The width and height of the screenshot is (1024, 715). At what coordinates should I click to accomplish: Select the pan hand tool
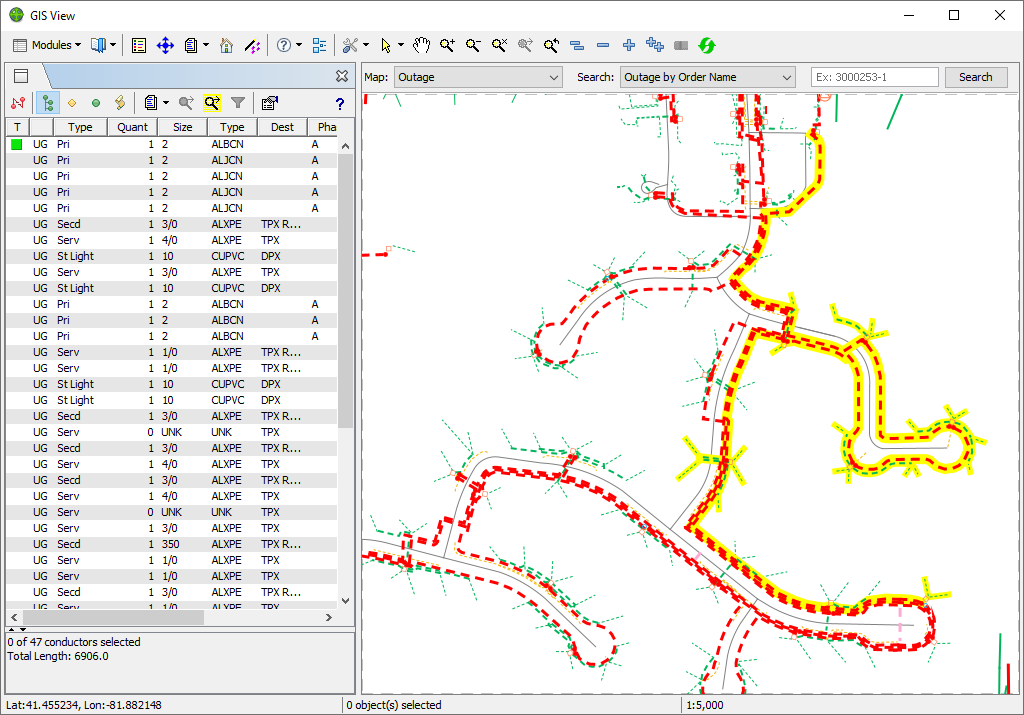(421, 45)
